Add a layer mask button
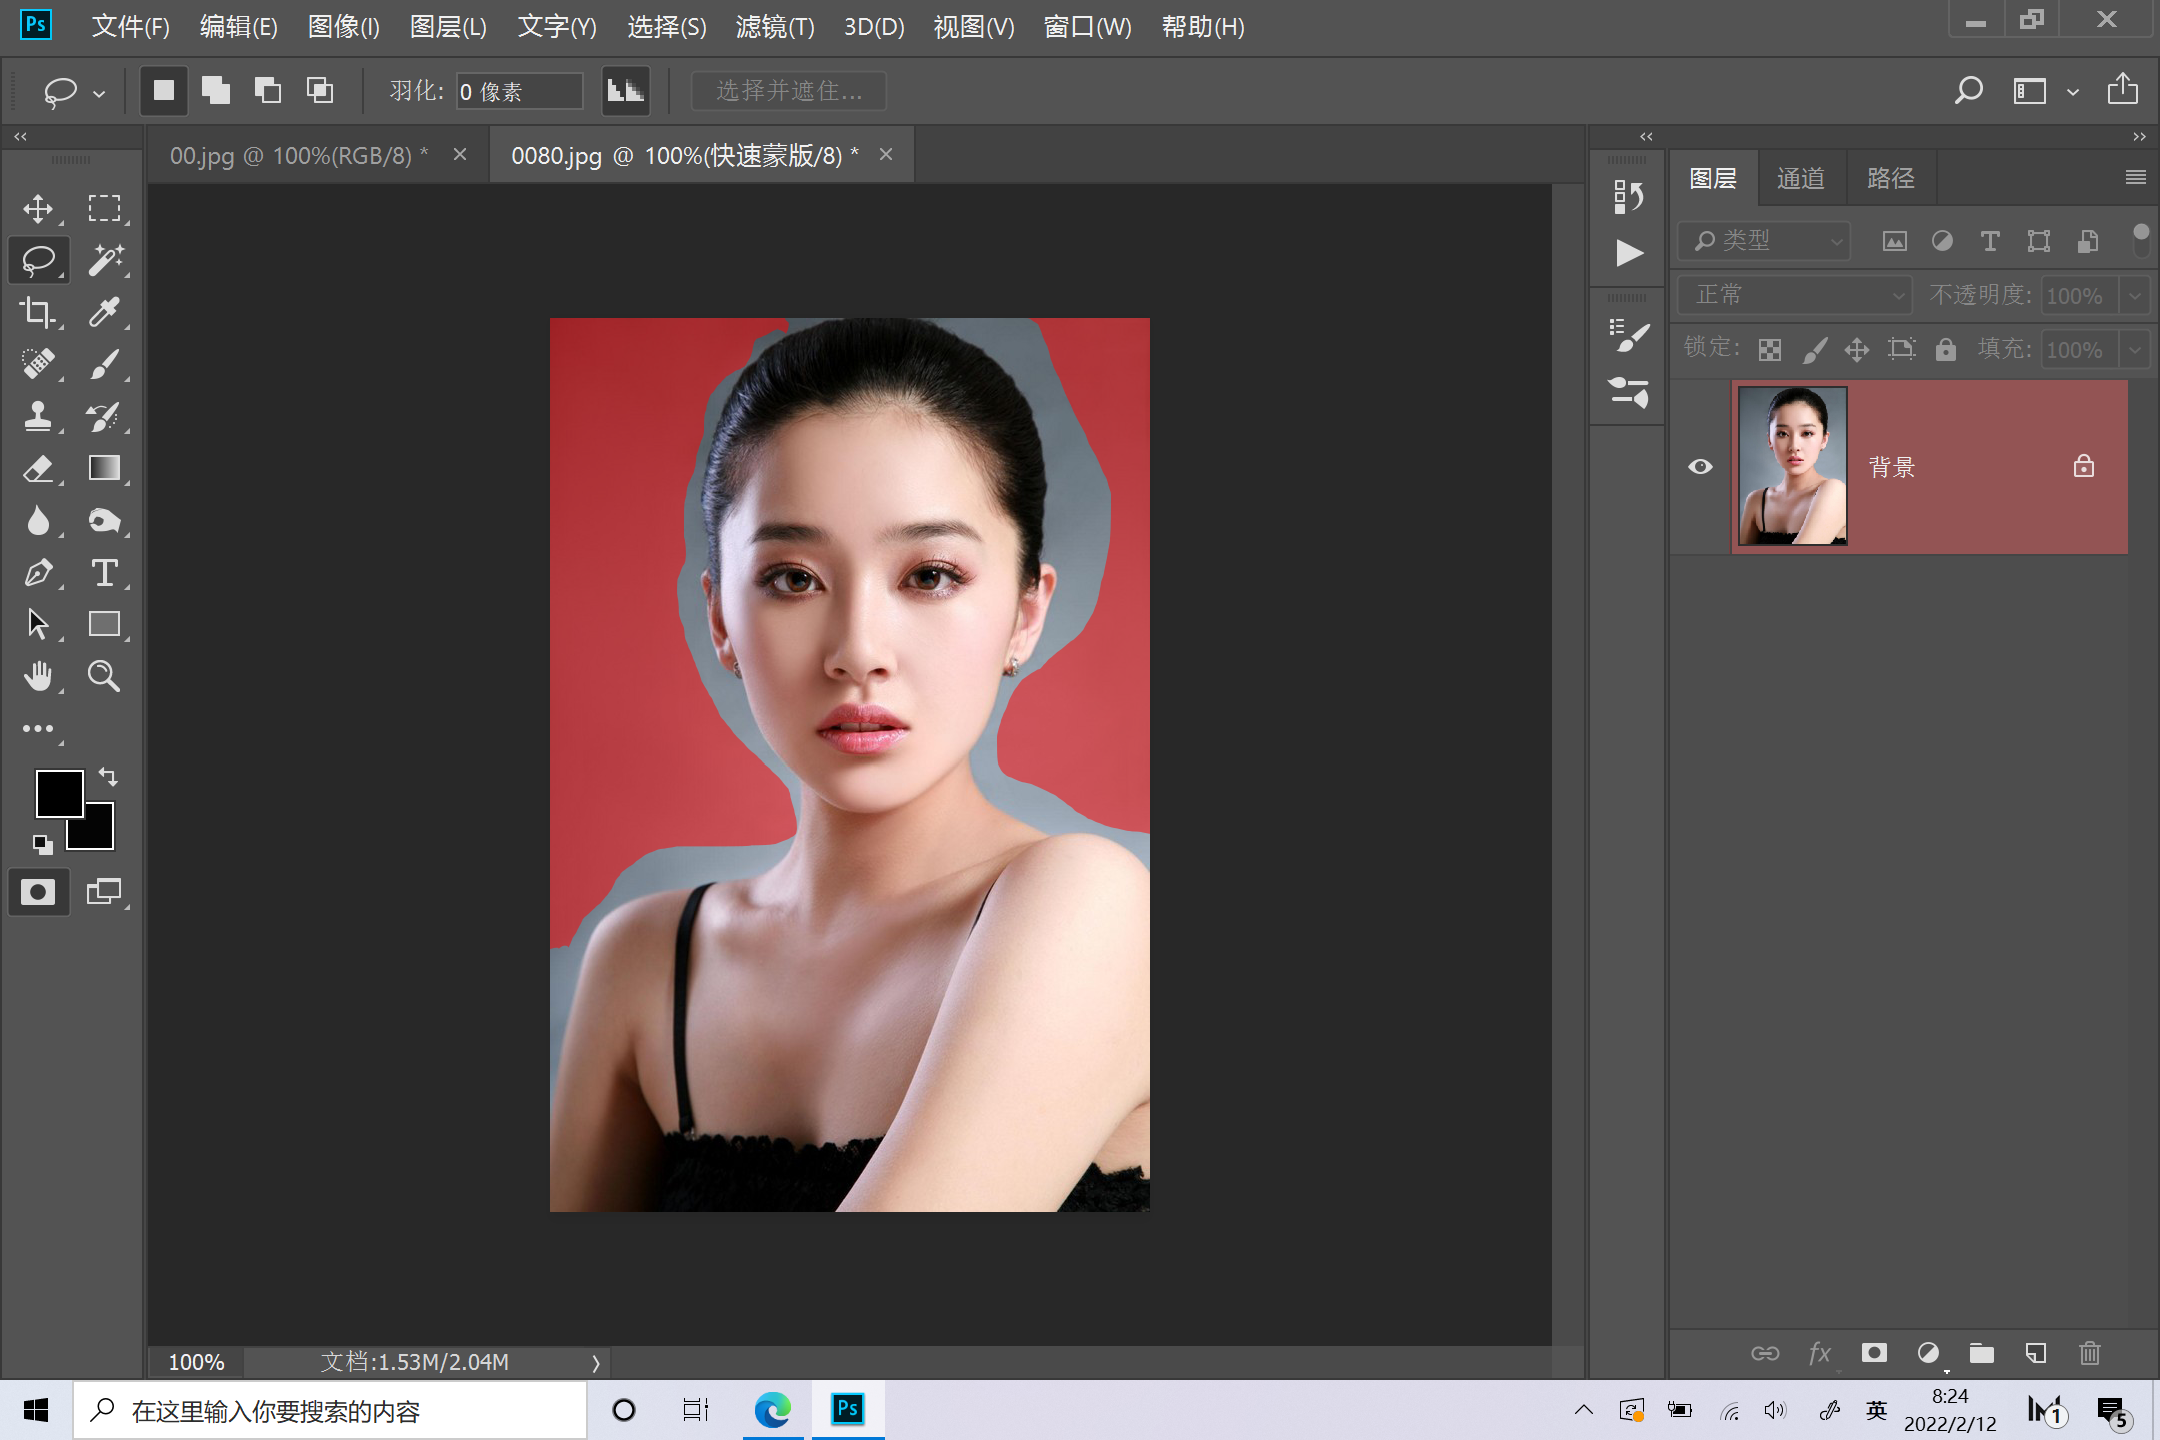The height and width of the screenshot is (1440, 2160). tap(1874, 1353)
